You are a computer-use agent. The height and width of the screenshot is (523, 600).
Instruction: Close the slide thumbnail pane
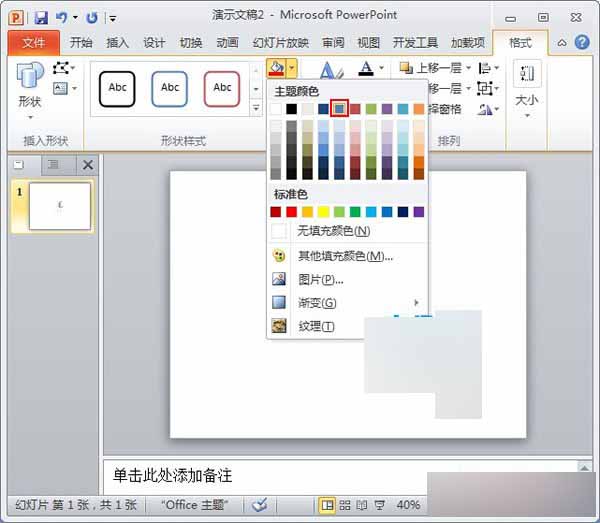coord(88,165)
